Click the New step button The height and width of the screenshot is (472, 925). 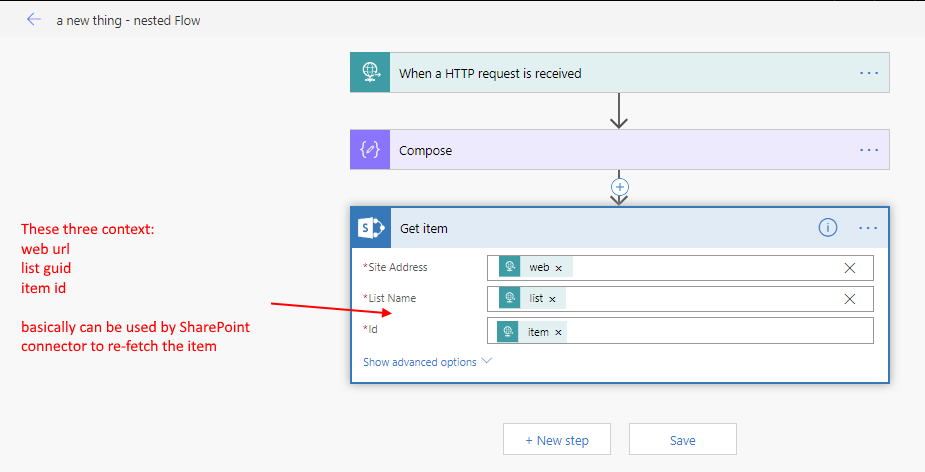pyautogui.click(x=557, y=440)
